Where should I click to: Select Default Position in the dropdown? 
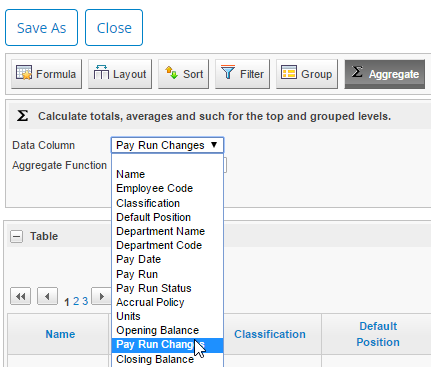(167, 217)
